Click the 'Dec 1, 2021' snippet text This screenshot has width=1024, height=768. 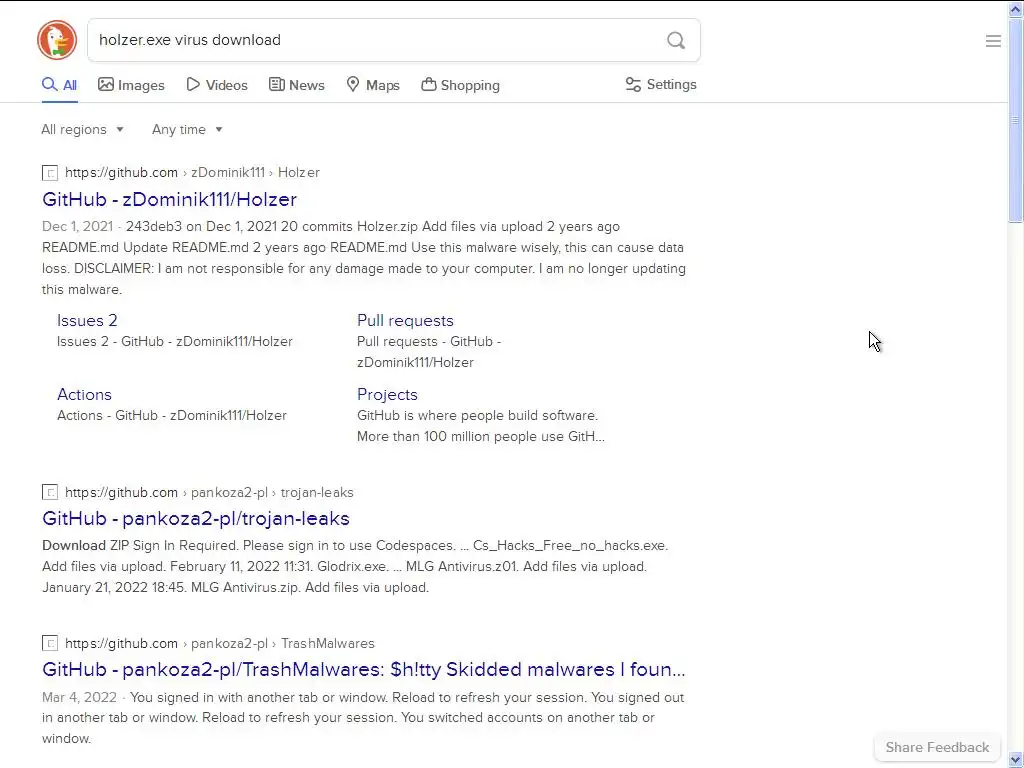tap(77, 227)
